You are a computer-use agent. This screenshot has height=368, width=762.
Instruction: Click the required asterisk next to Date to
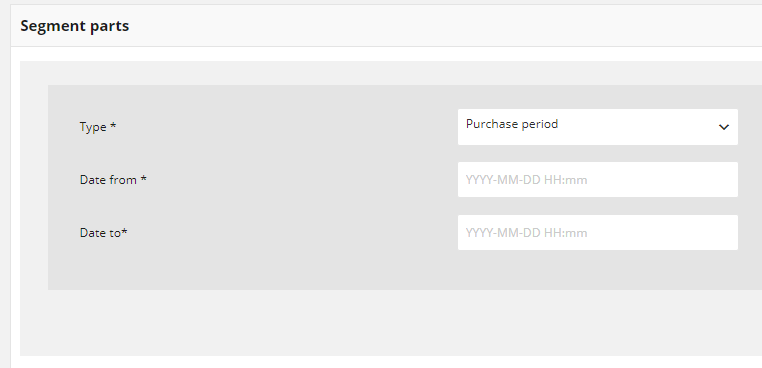coord(124,231)
